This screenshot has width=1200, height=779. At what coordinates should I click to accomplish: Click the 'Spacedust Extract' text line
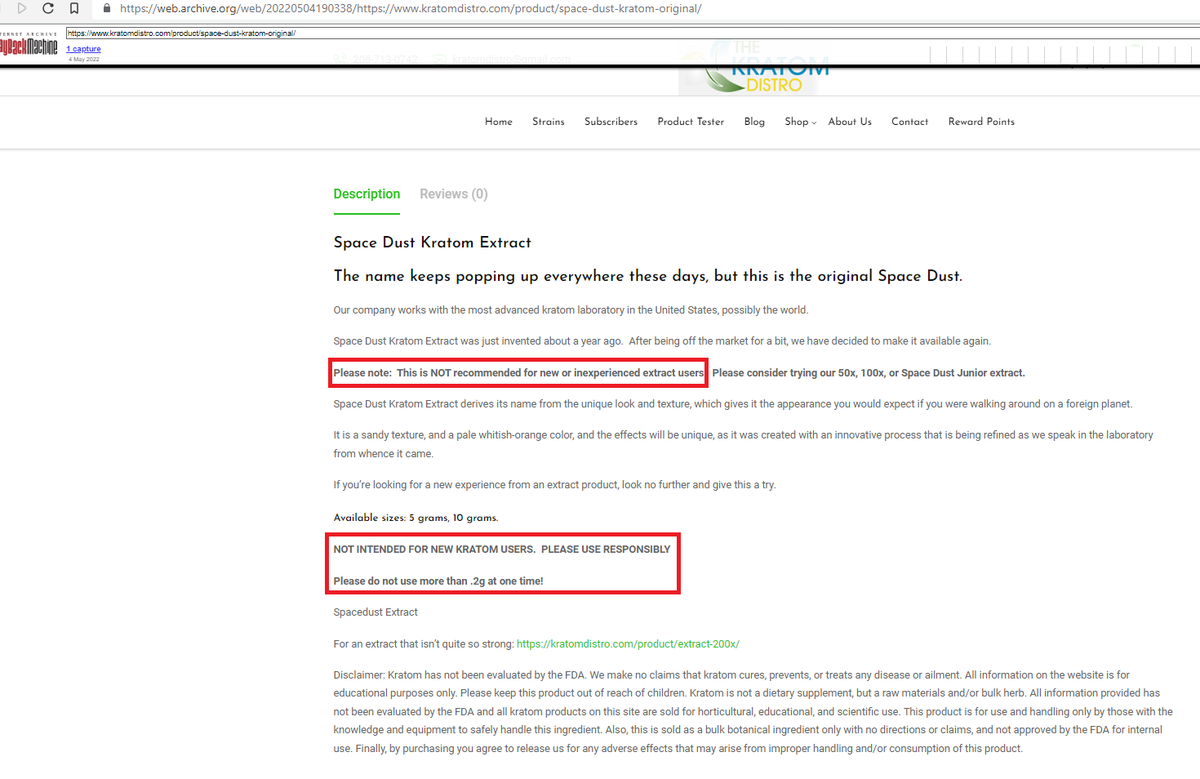pyautogui.click(x=376, y=612)
